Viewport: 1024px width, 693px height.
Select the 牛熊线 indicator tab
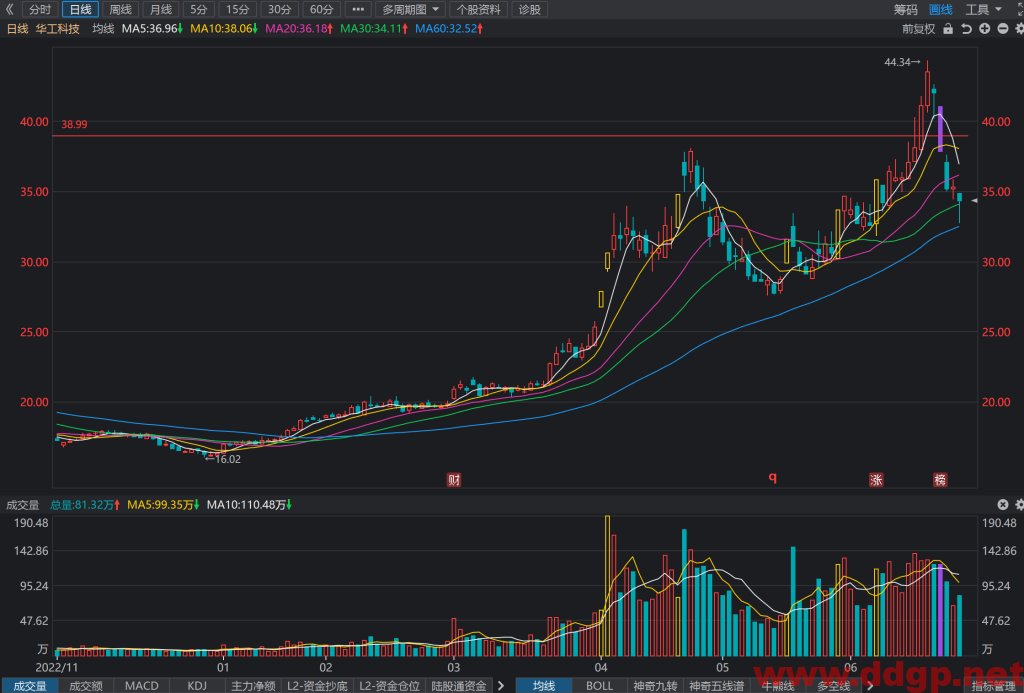pyautogui.click(x=778, y=686)
